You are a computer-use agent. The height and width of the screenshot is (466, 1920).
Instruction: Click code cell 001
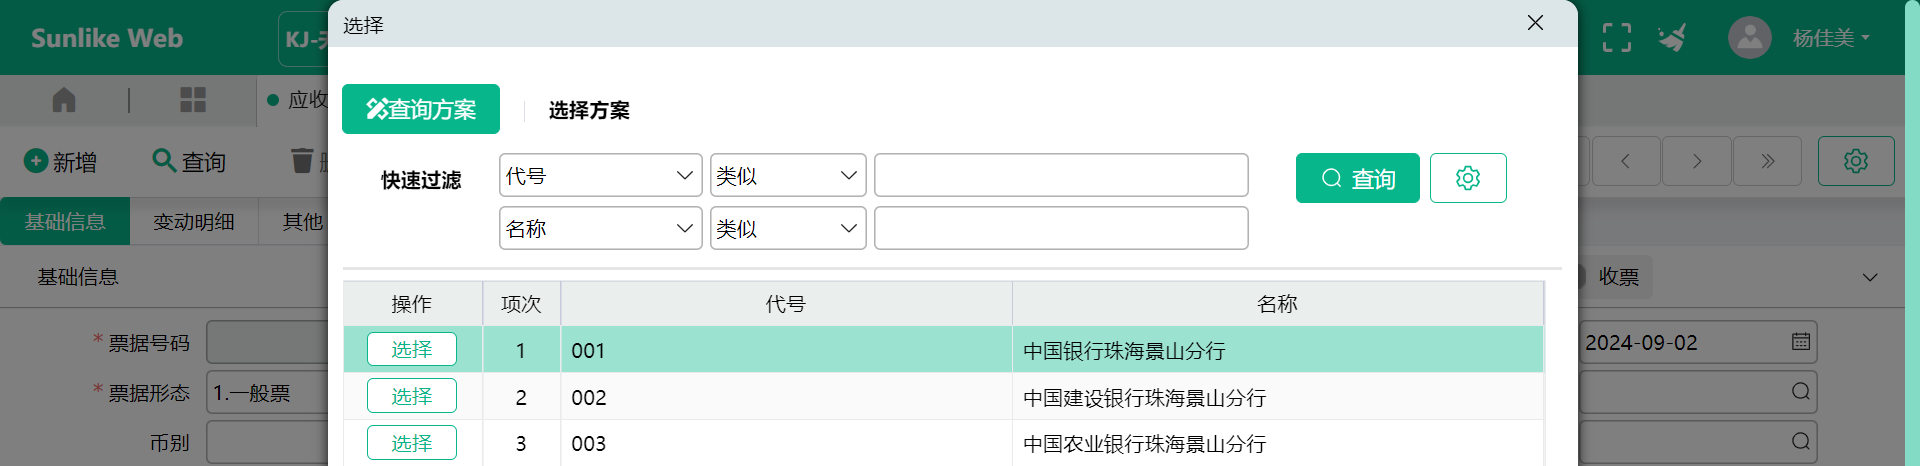(x=786, y=350)
